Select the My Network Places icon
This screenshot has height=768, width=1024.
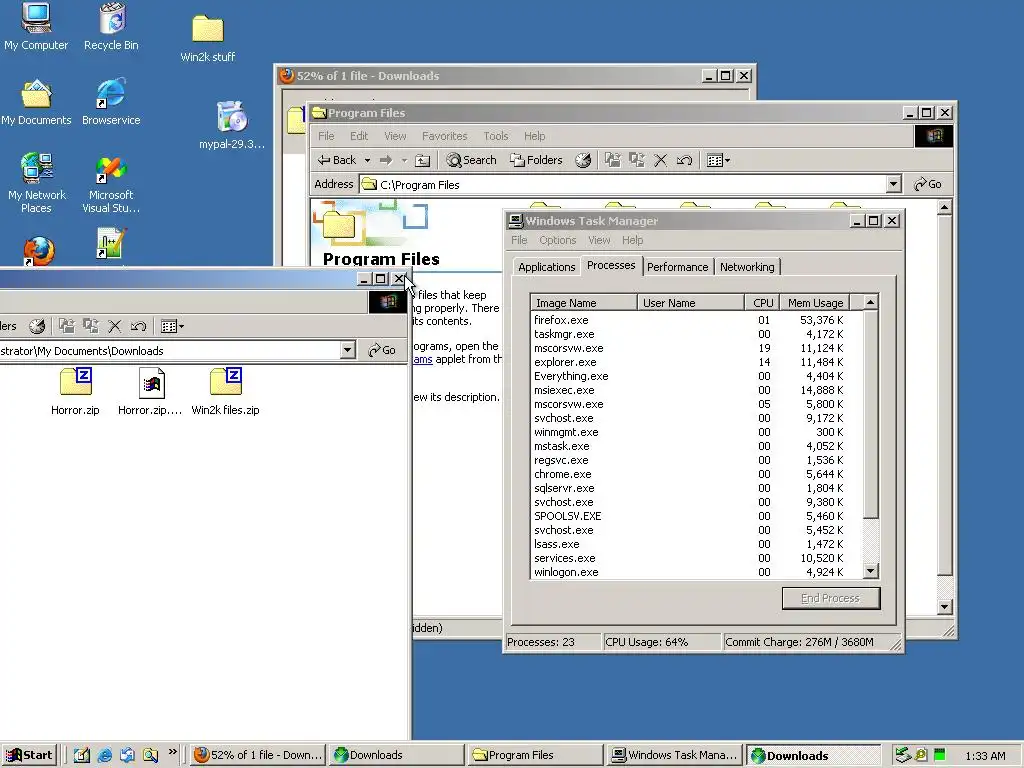37,183
